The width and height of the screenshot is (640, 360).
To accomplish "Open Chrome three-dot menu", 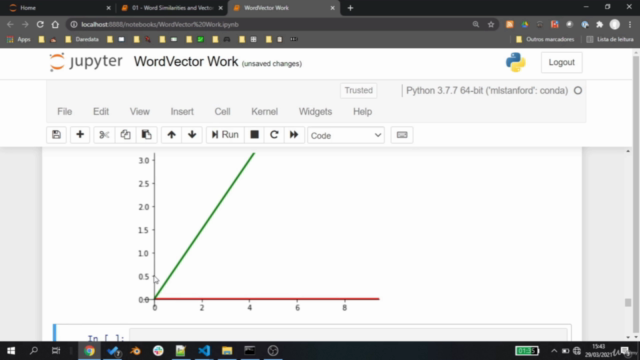I will [631, 24].
